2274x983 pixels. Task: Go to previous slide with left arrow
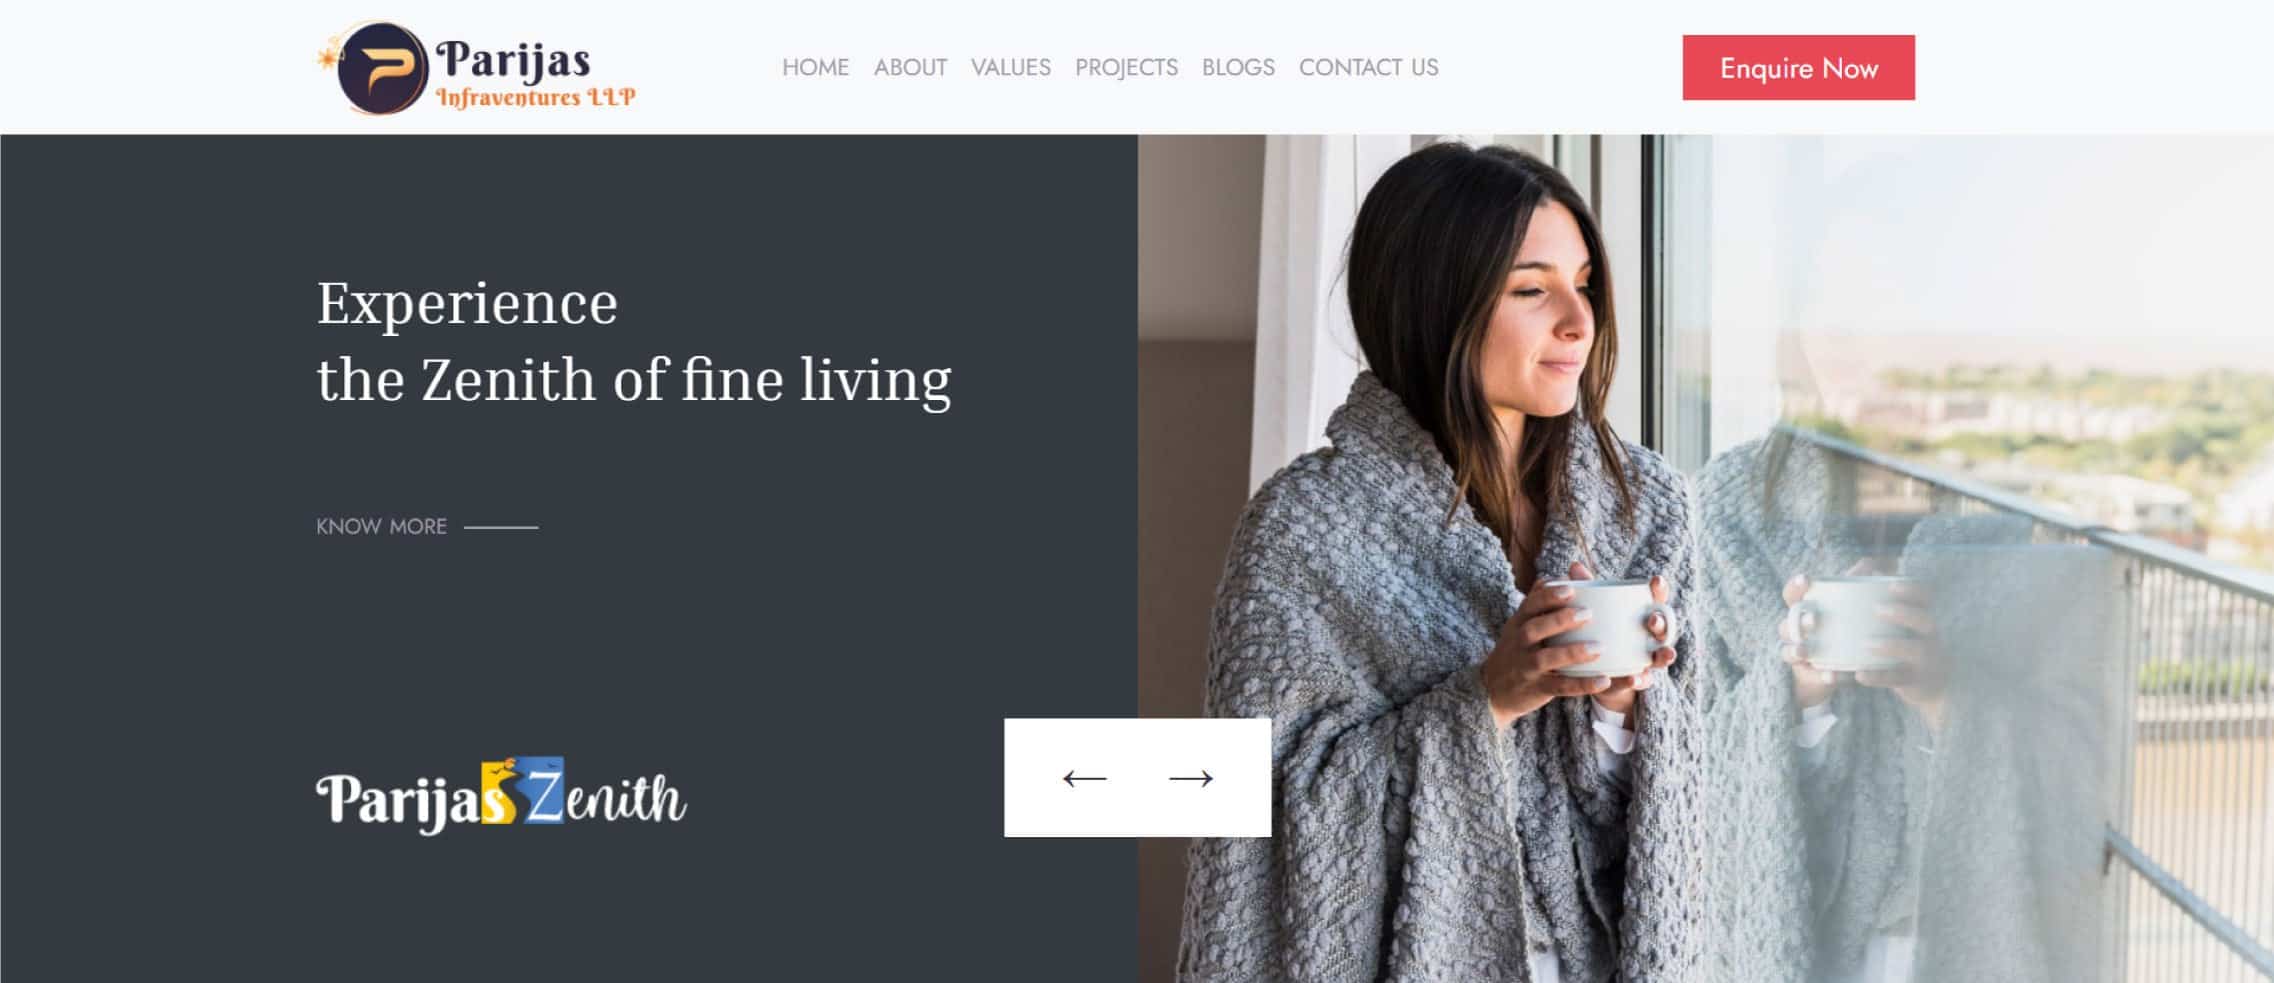click(x=1085, y=778)
